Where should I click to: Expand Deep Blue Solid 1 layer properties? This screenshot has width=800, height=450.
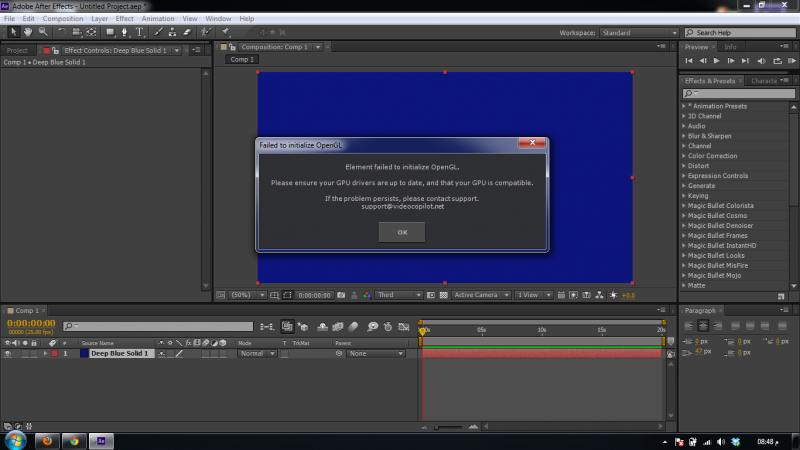click(45, 354)
